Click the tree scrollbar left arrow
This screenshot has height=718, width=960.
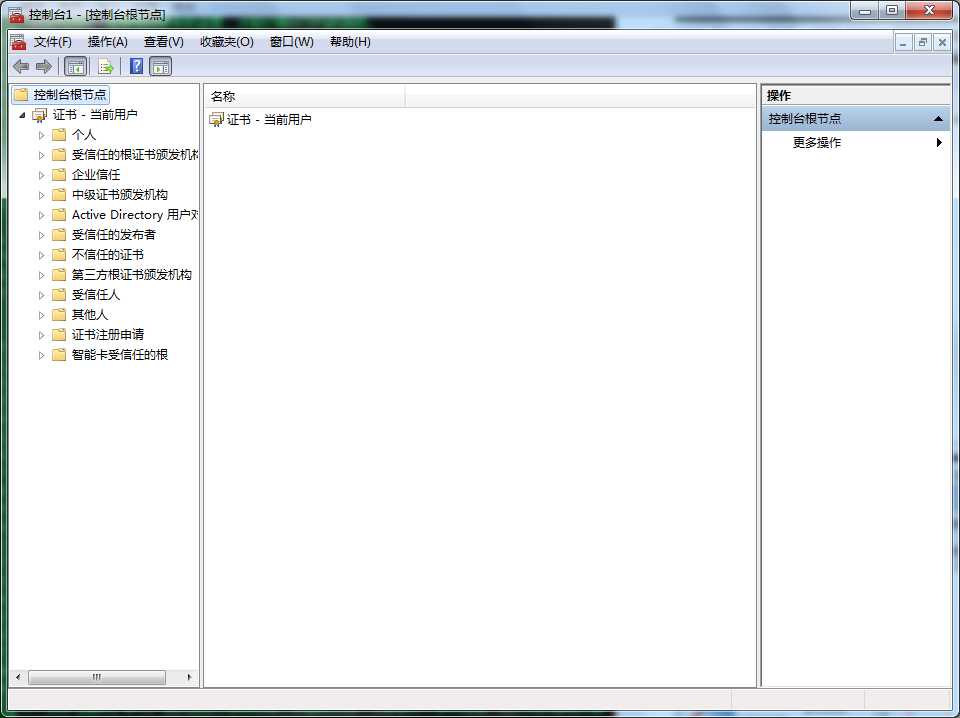coord(18,677)
